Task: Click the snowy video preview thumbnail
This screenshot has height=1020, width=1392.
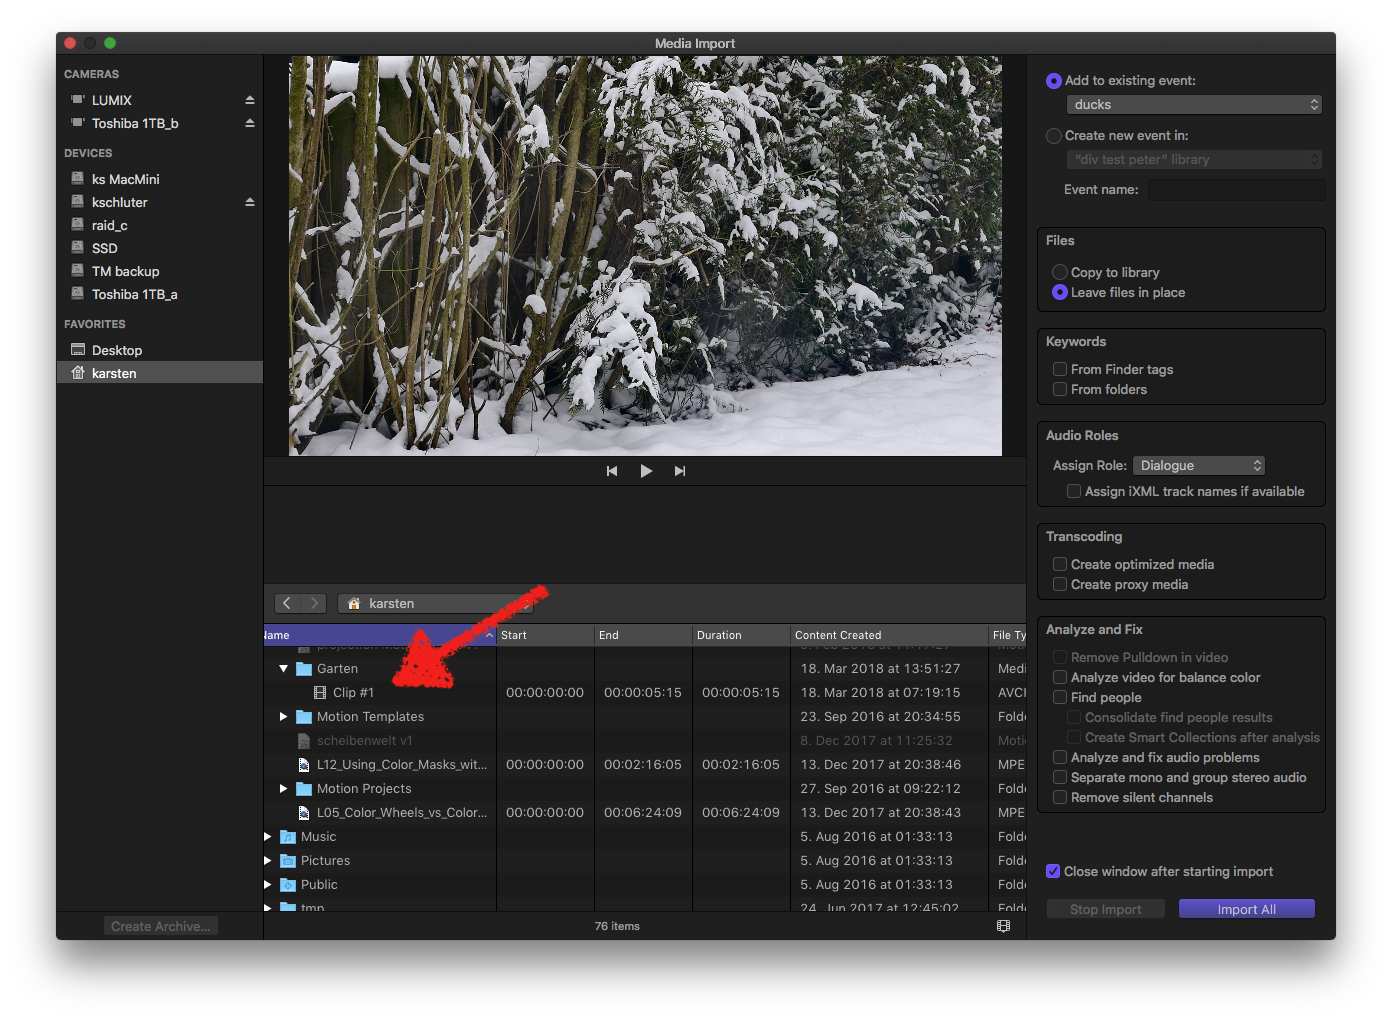Action: pyautogui.click(x=645, y=256)
